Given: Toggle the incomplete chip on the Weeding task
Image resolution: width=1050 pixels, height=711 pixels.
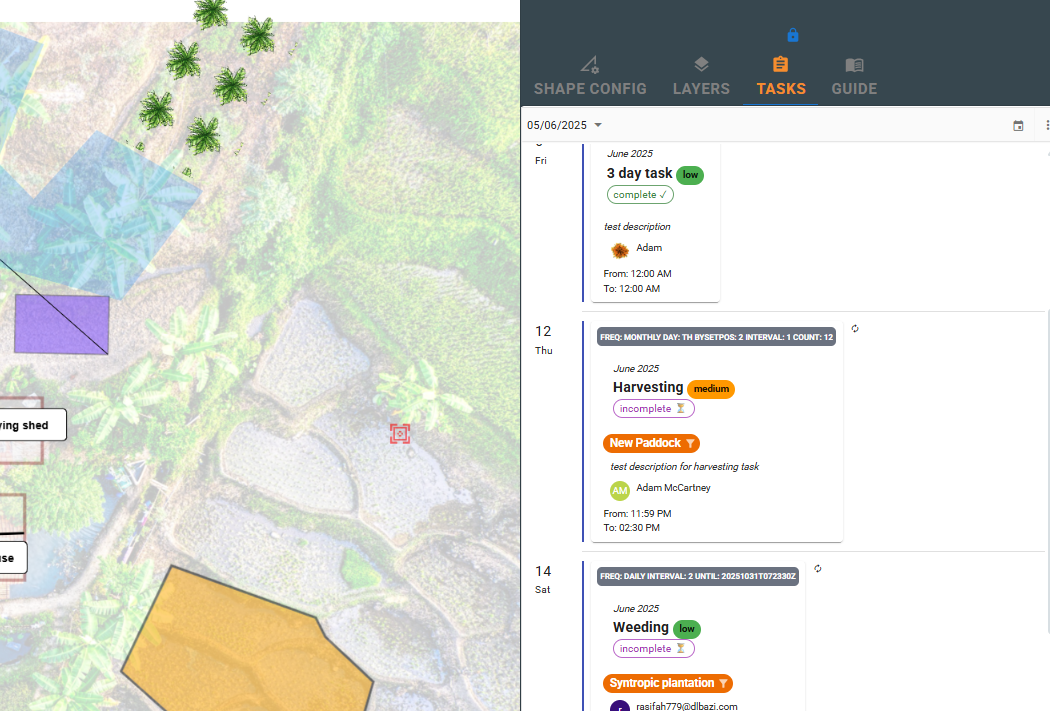Looking at the screenshot, I should pos(653,648).
